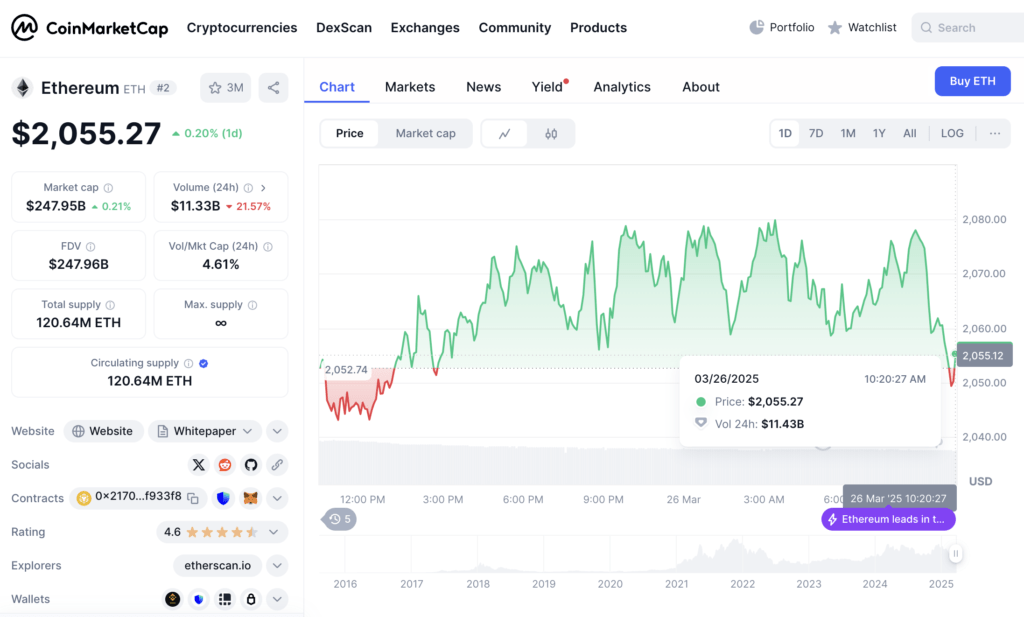
Task: Switch to the Analytics tab
Action: click(x=622, y=87)
